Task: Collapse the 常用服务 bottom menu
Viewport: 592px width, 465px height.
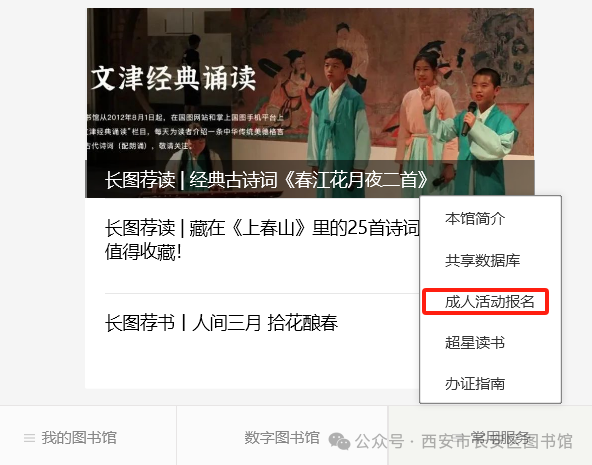Action: (x=490, y=436)
